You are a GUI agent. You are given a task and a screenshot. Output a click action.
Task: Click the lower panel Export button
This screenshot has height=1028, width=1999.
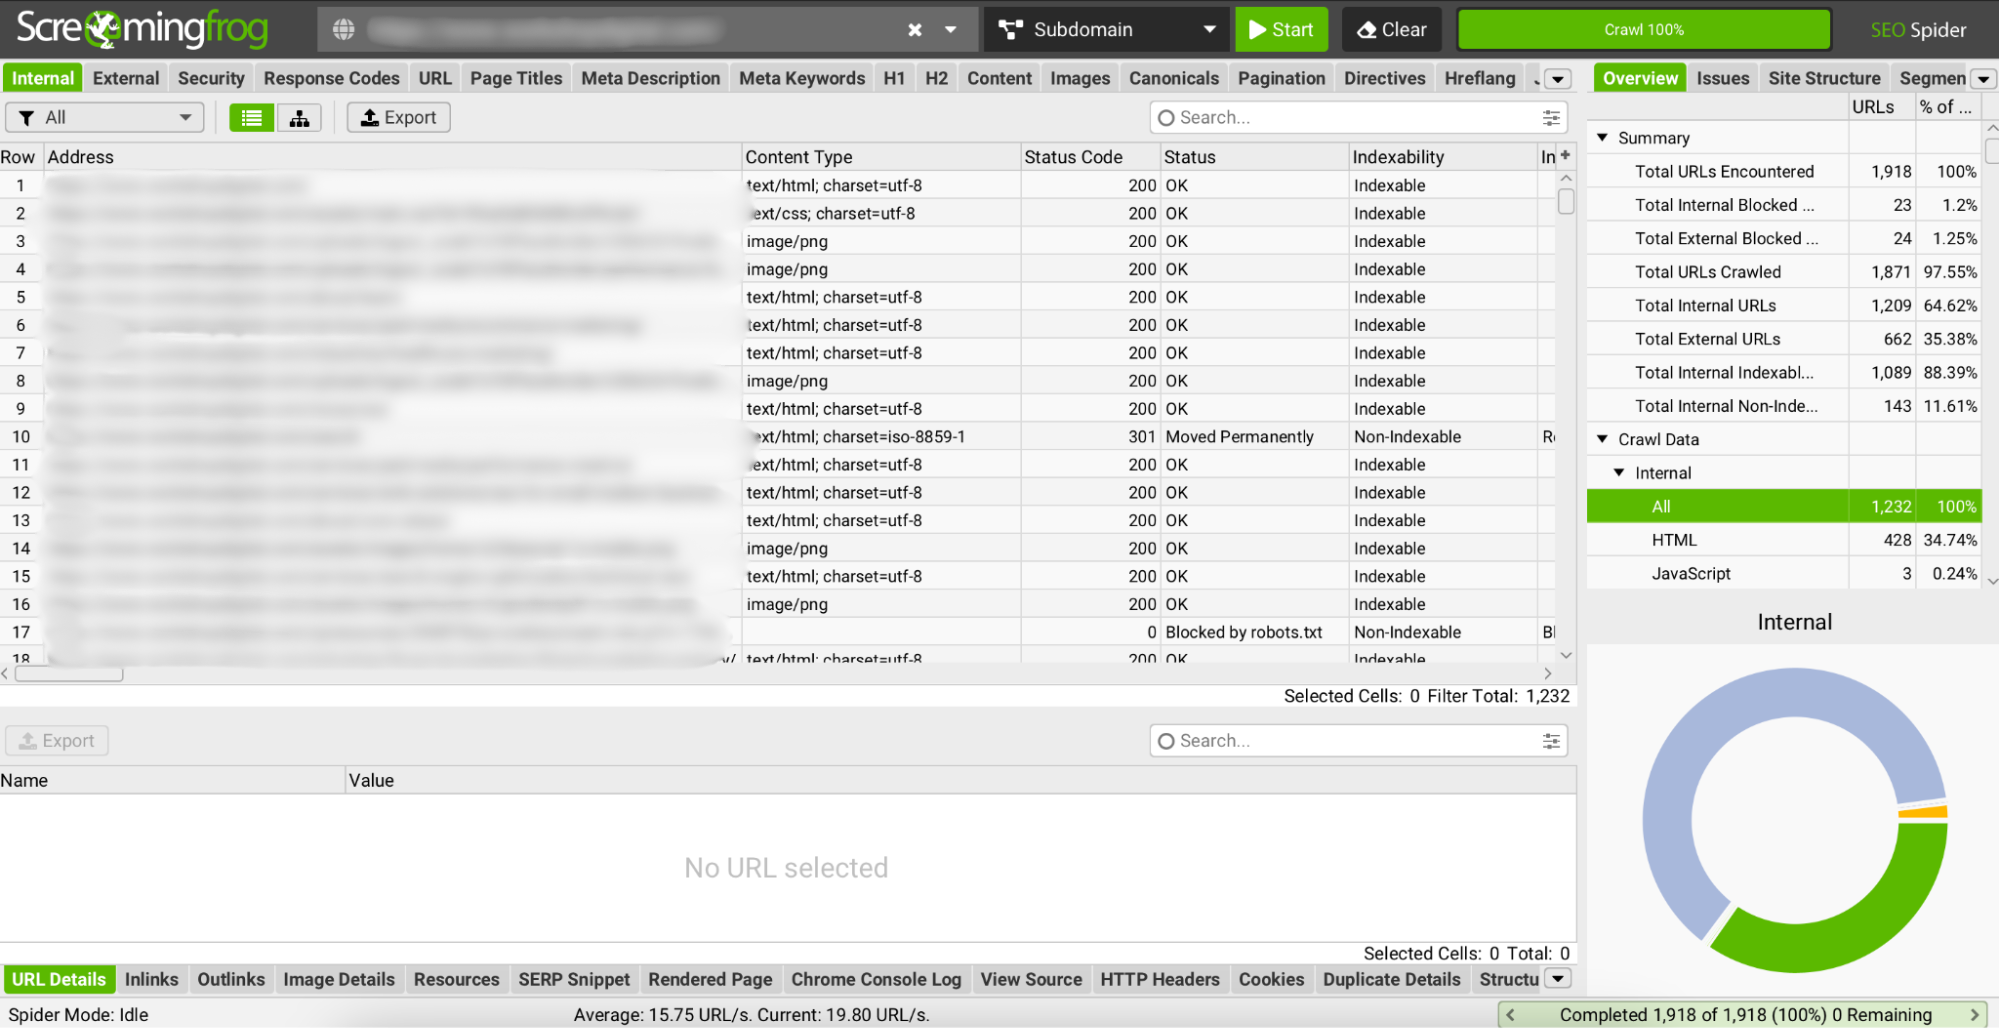[57, 741]
